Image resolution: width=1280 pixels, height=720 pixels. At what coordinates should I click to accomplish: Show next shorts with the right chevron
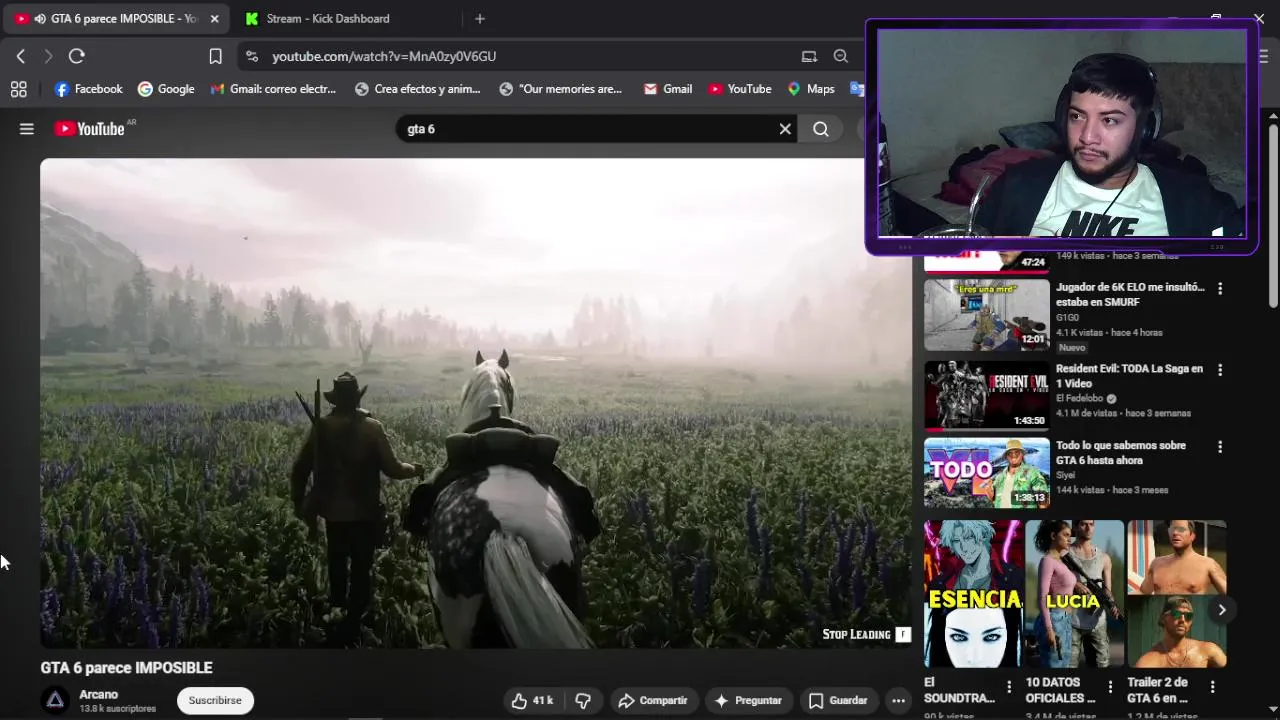[x=1221, y=609]
